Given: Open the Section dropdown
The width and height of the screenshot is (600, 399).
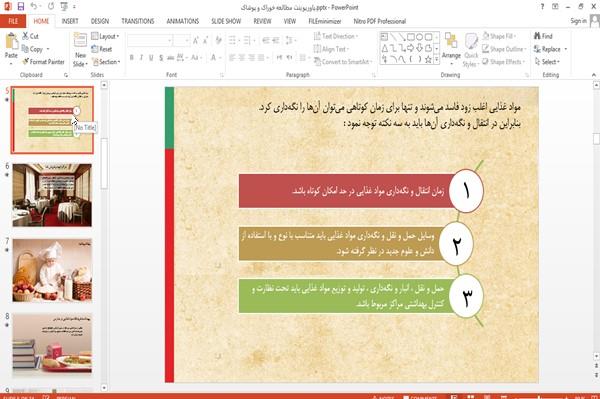Looking at the screenshot, I should coord(106,62).
